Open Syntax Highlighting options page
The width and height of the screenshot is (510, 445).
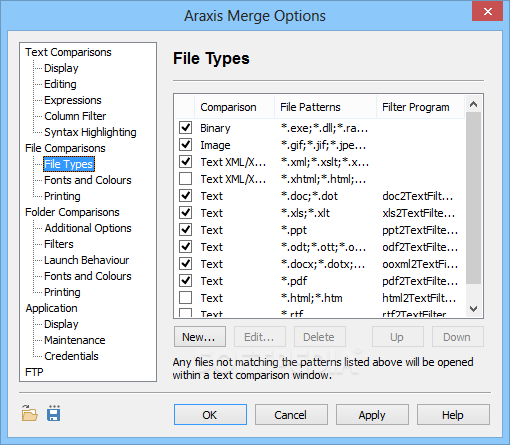pos(90,132)
